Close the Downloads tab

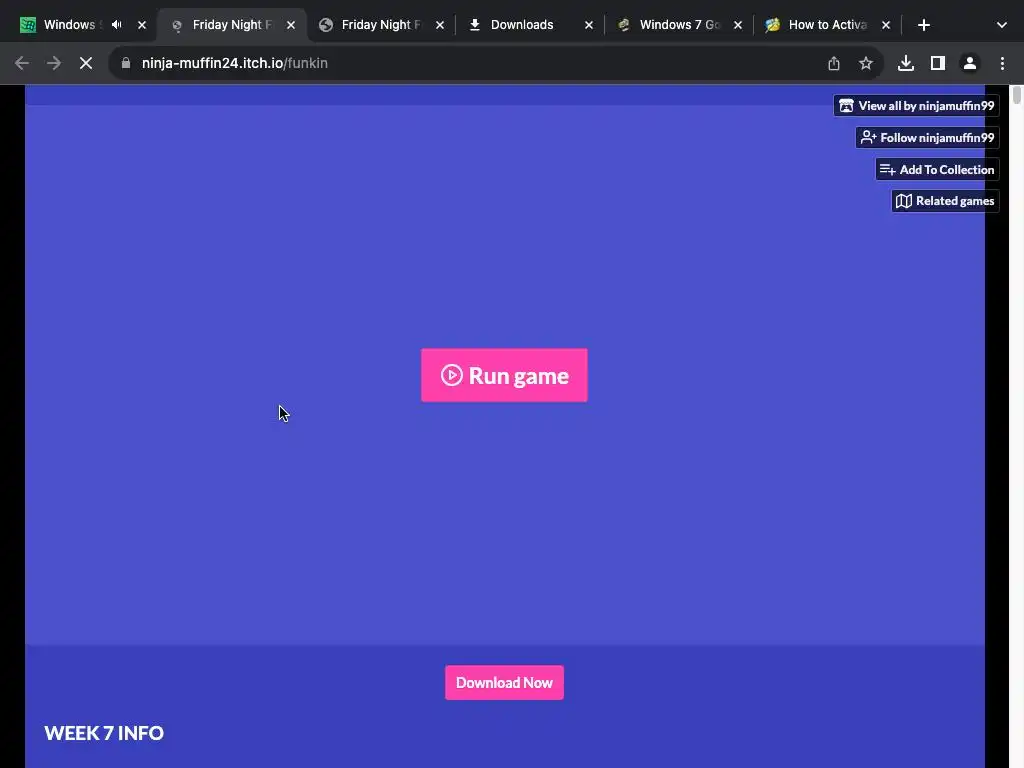[x=588, y=25]
